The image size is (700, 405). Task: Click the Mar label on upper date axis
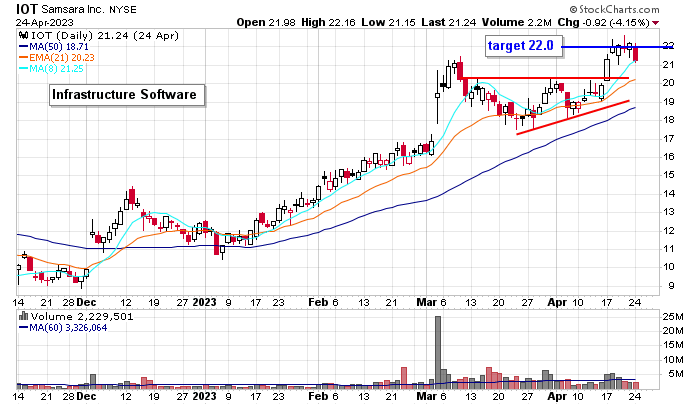tap(426, 302)
